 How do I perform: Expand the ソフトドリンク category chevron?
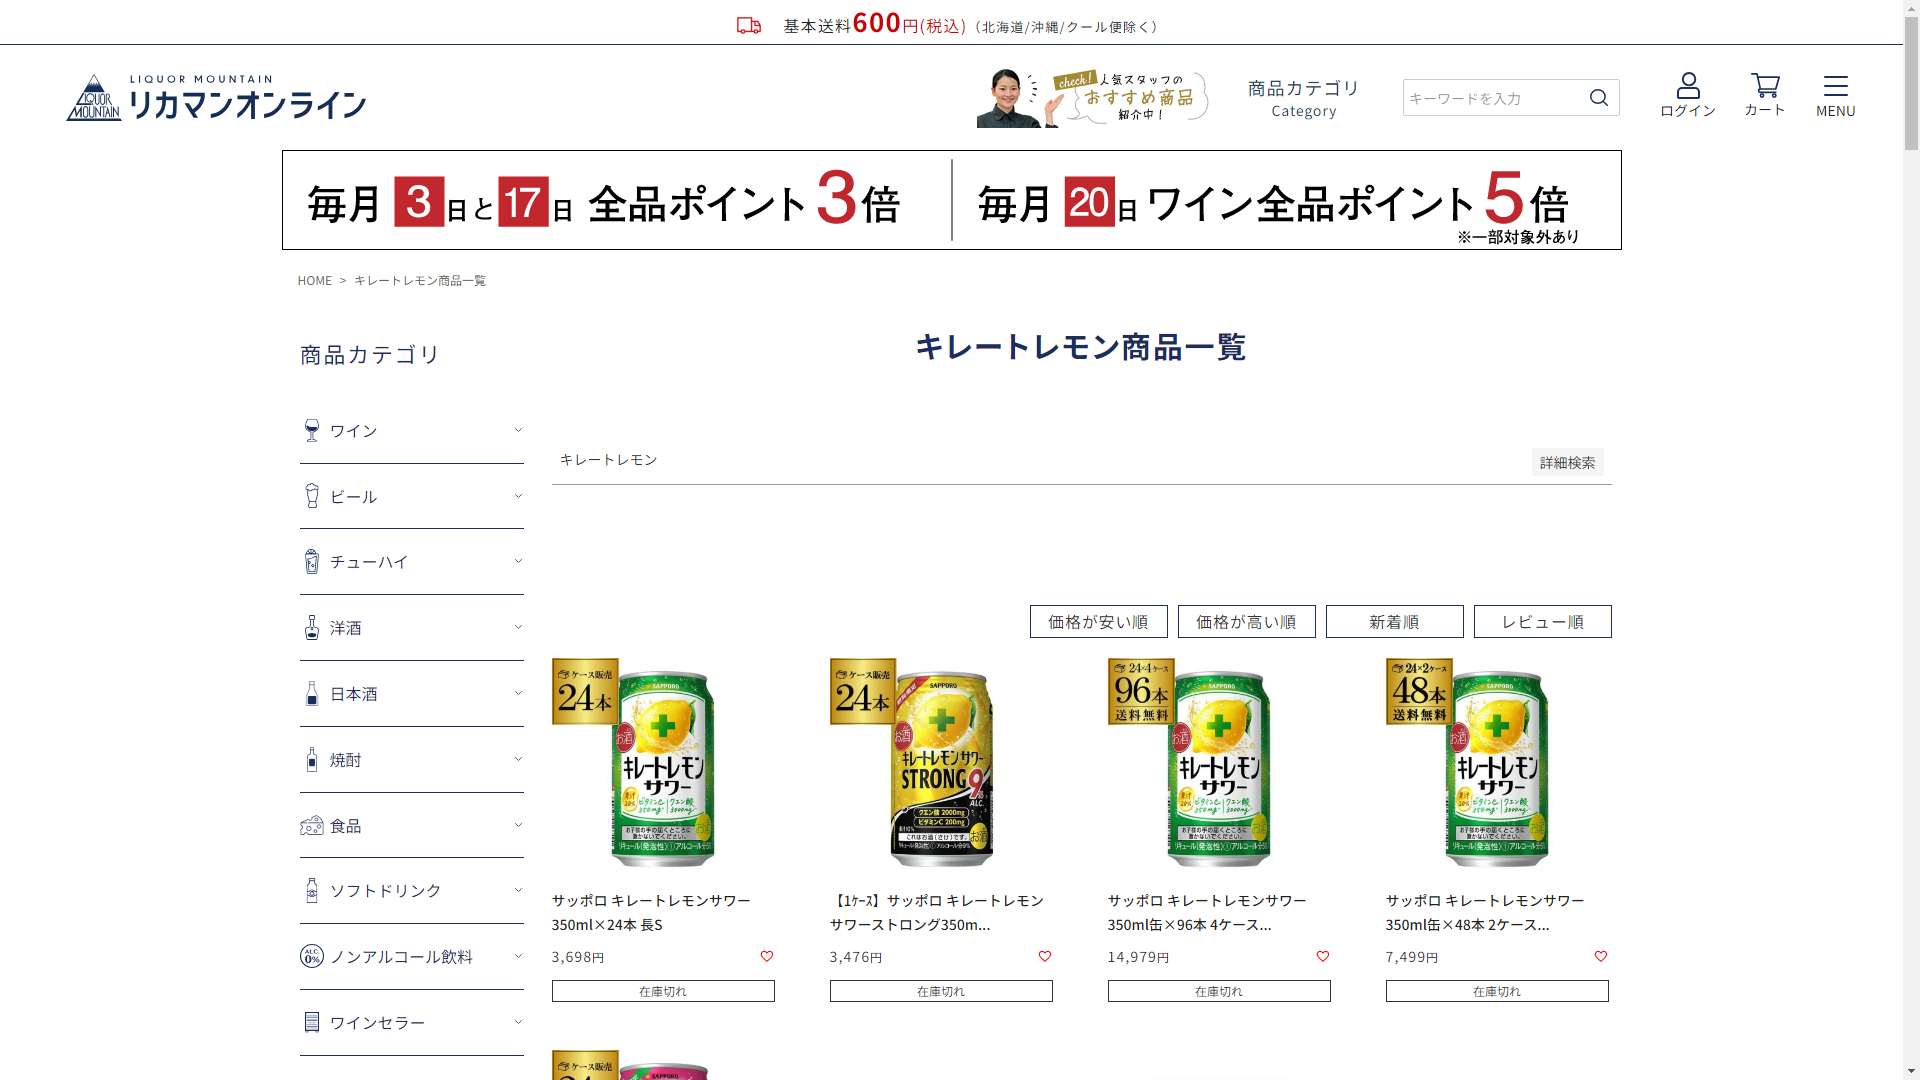pyautogui.click(x=518, y=890)
